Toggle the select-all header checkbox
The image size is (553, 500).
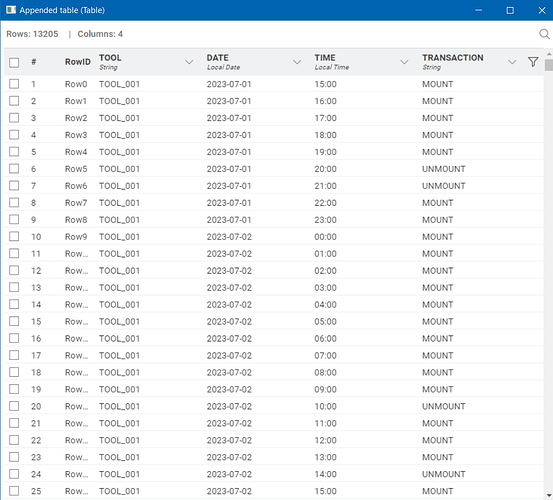click(x=14, y=62)
